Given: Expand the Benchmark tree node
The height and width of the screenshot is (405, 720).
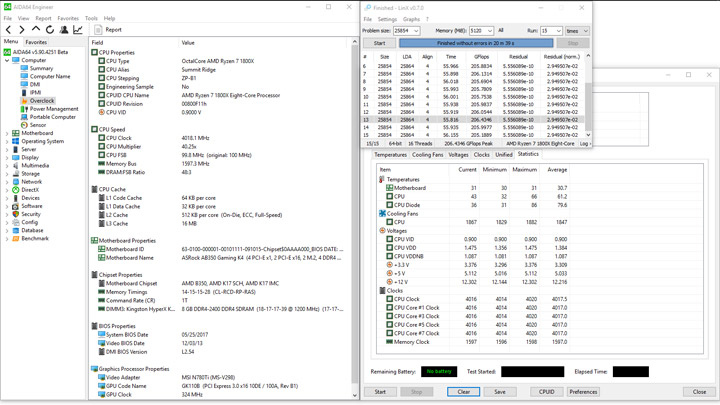Looking at the screenshot, I should 7,239.
